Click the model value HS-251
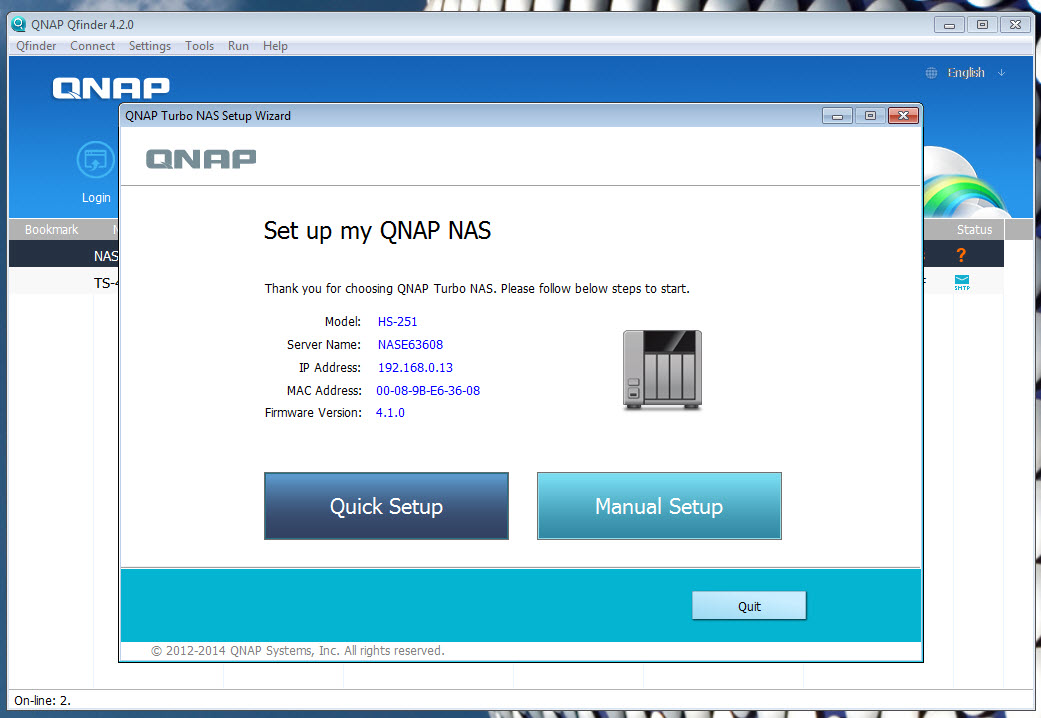Image resolution: width=1041 pixels, height=718 pixels. (398, 321)
